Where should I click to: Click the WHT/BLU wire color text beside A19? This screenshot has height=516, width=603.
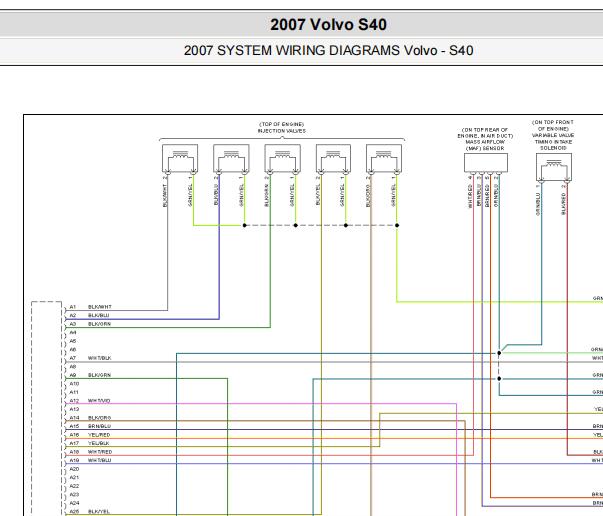(99, 460)
